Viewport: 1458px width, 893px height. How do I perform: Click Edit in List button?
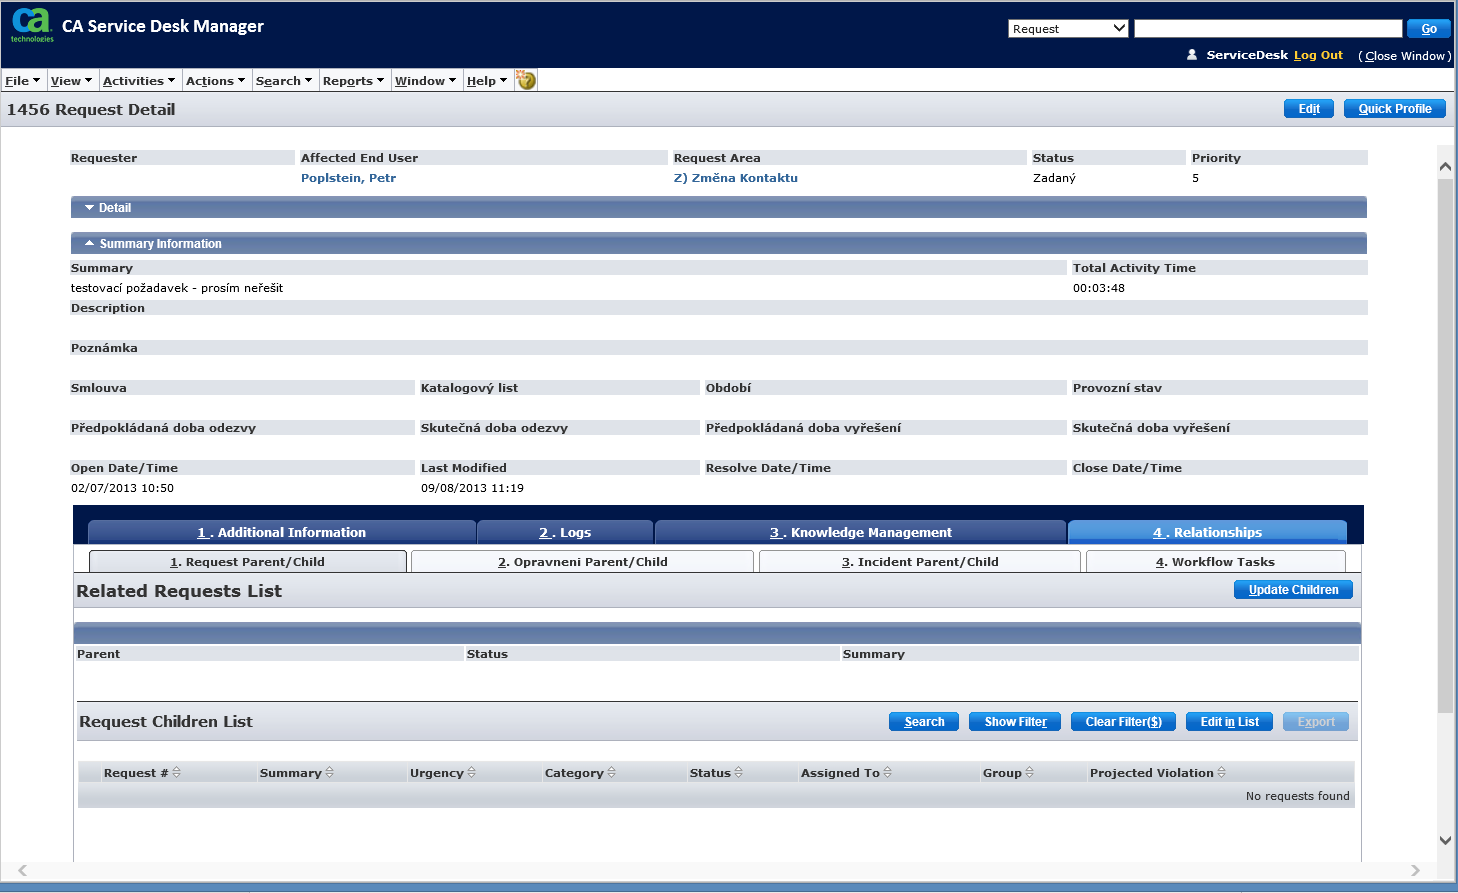(1229, 722)
